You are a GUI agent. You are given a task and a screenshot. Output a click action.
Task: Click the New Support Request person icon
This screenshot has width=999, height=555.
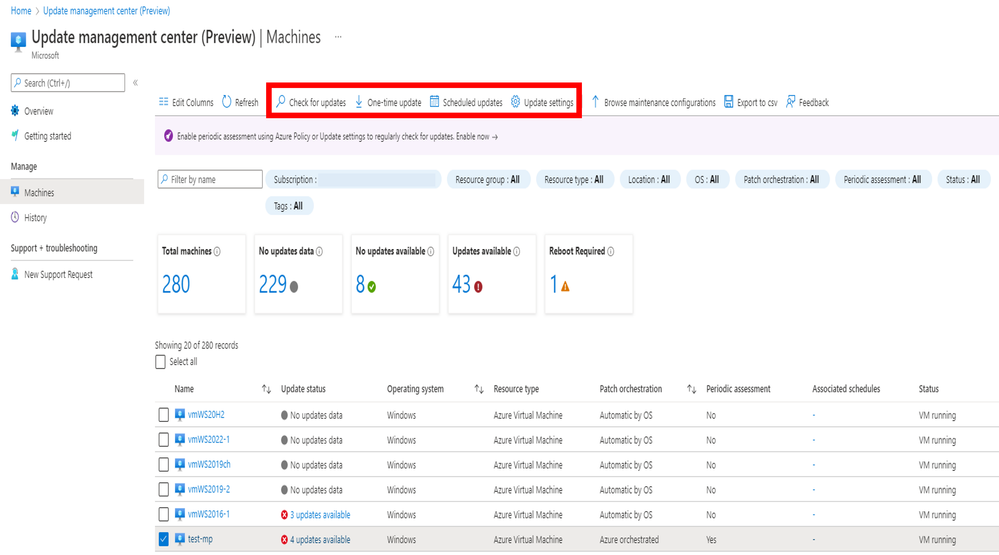coord(15,274)
